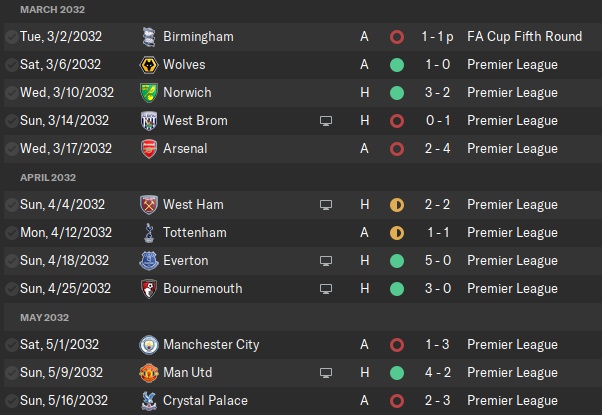Click the red loss indicator for Crystal Palace
602x415 pixels.
(x=397, y=401)
